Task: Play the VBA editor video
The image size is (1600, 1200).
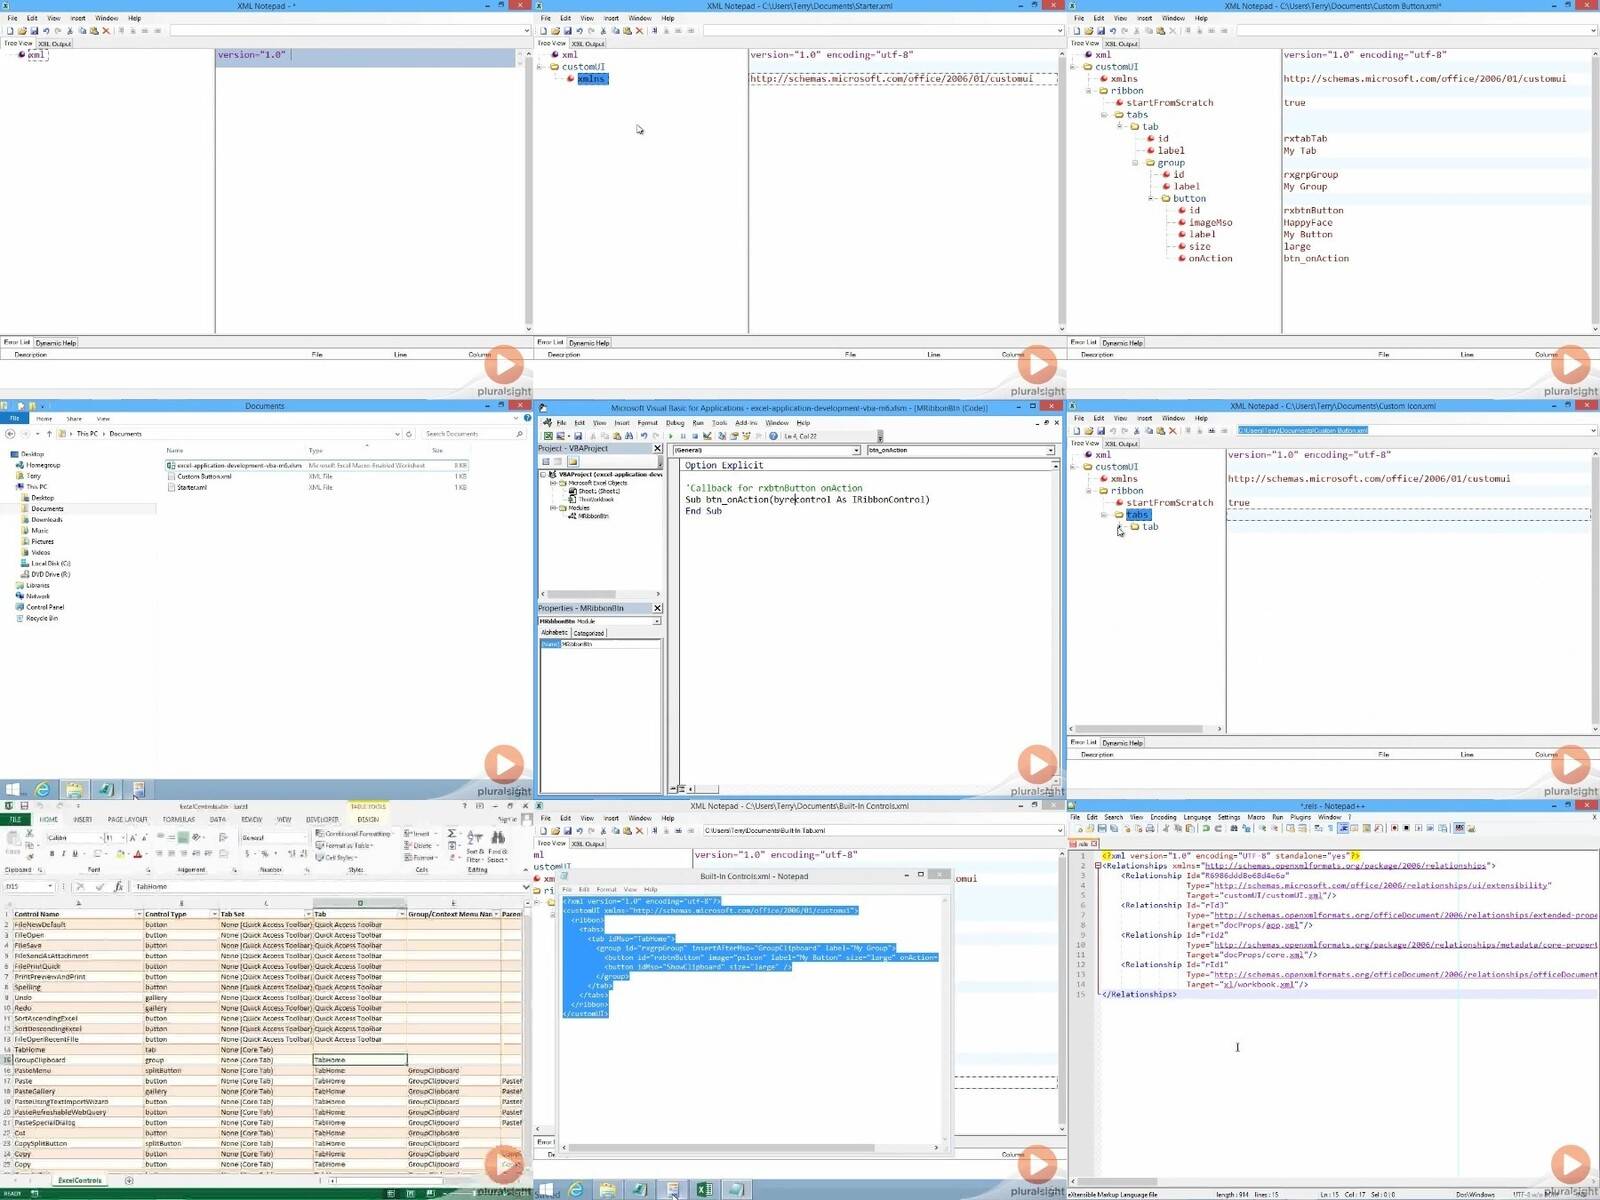Action: point(1037,765)
